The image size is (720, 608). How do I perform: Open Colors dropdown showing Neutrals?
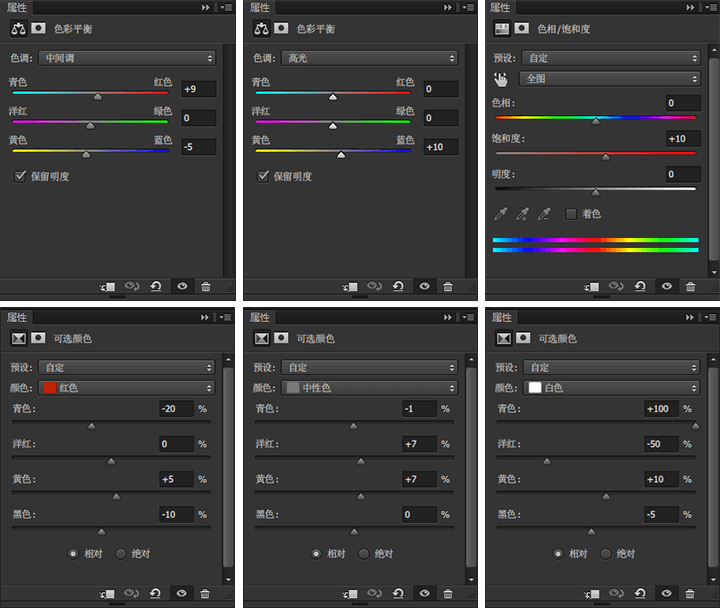[370, 388]
